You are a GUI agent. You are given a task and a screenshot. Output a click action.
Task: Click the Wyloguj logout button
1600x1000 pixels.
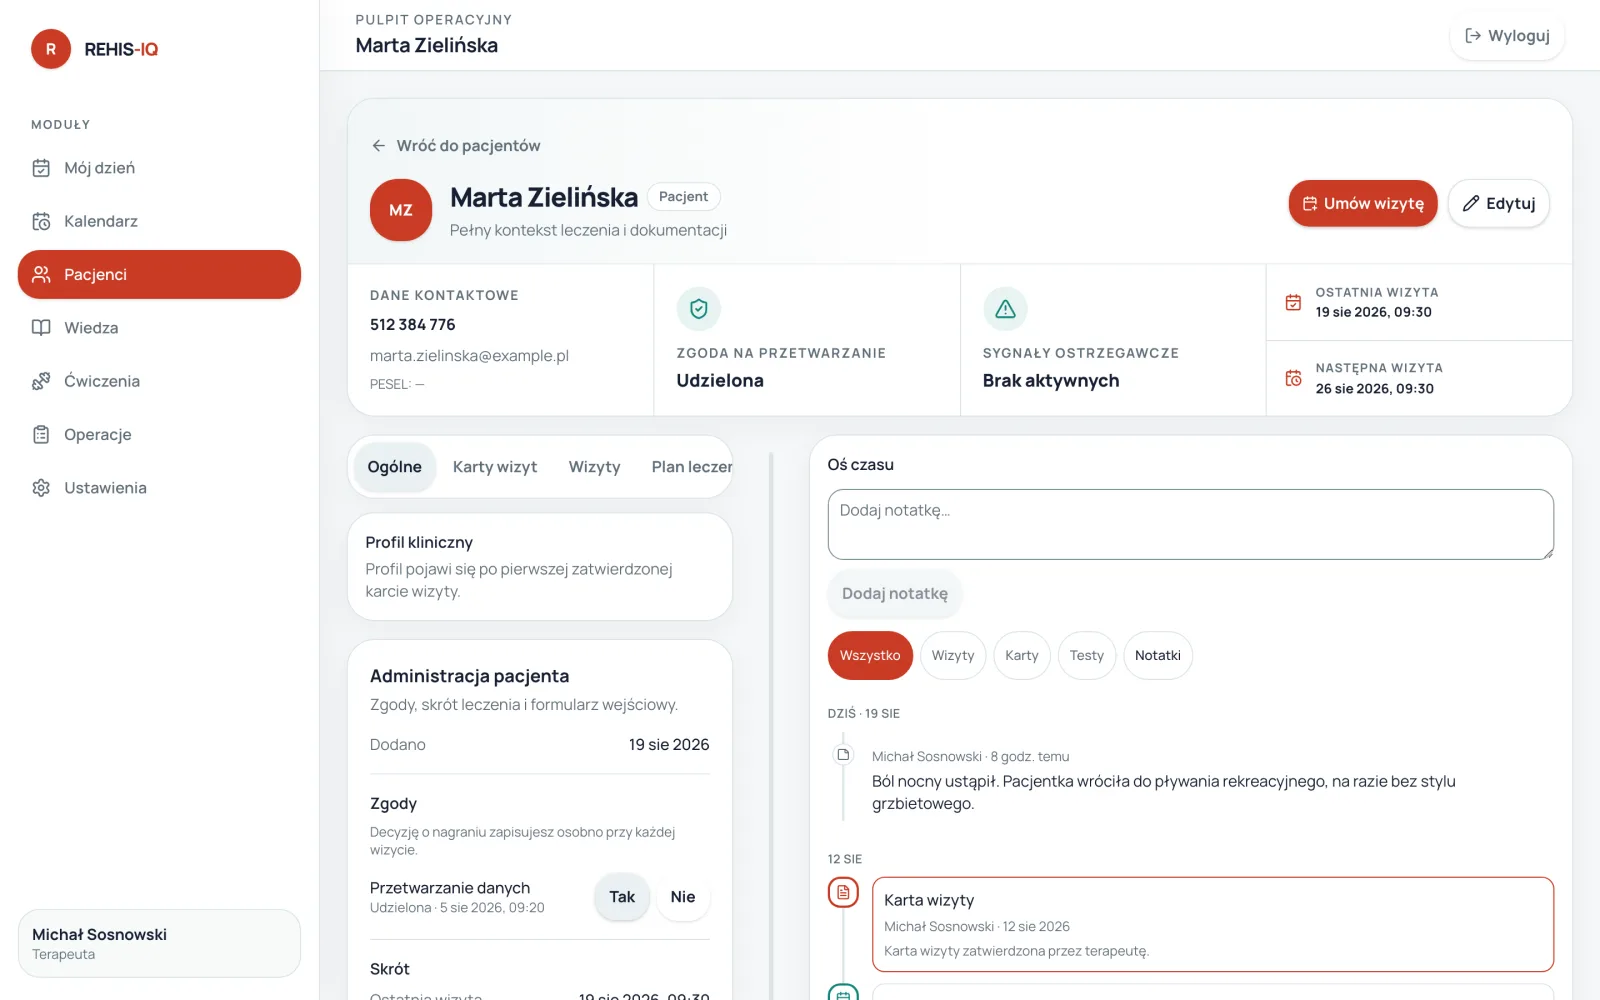1507,36
